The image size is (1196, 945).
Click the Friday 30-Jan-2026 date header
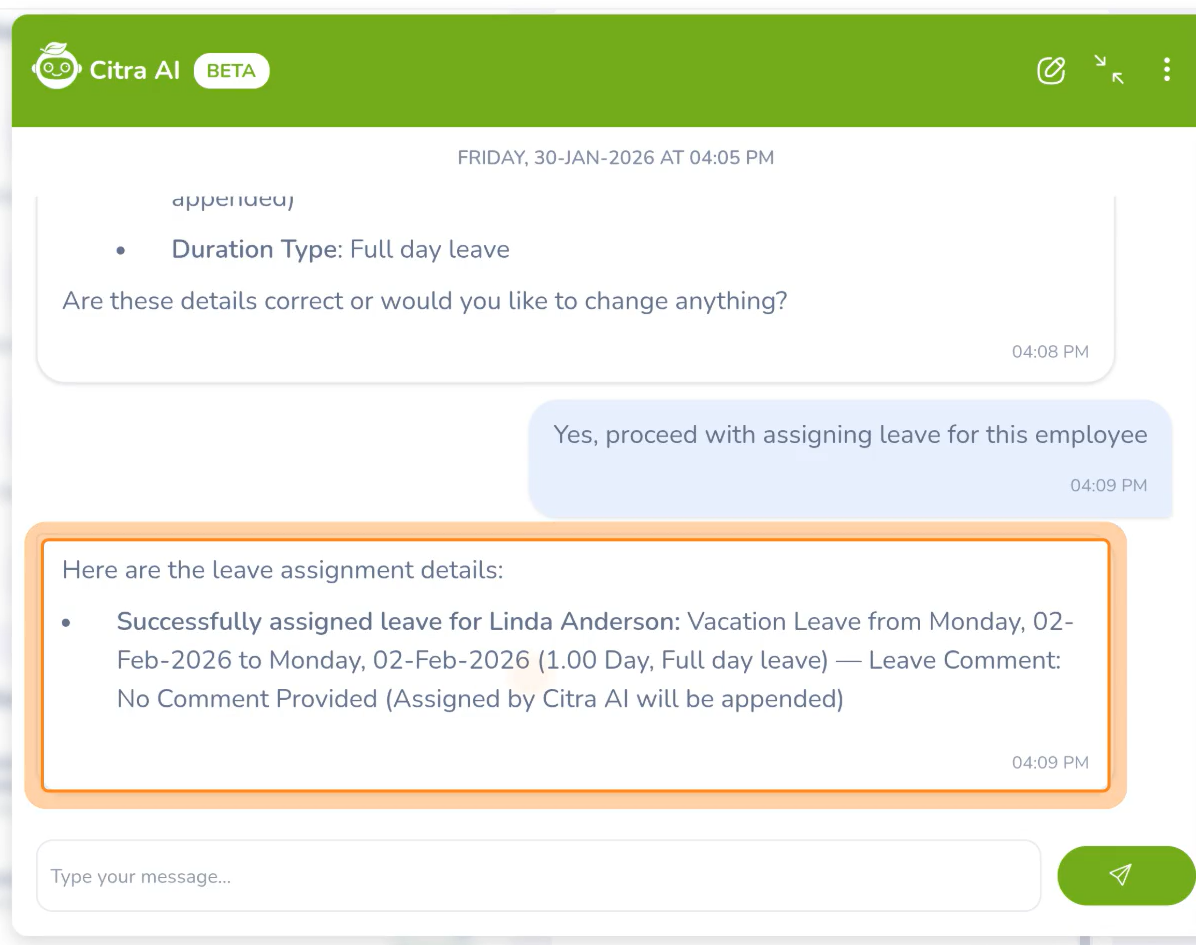click(x=615, y=157)
